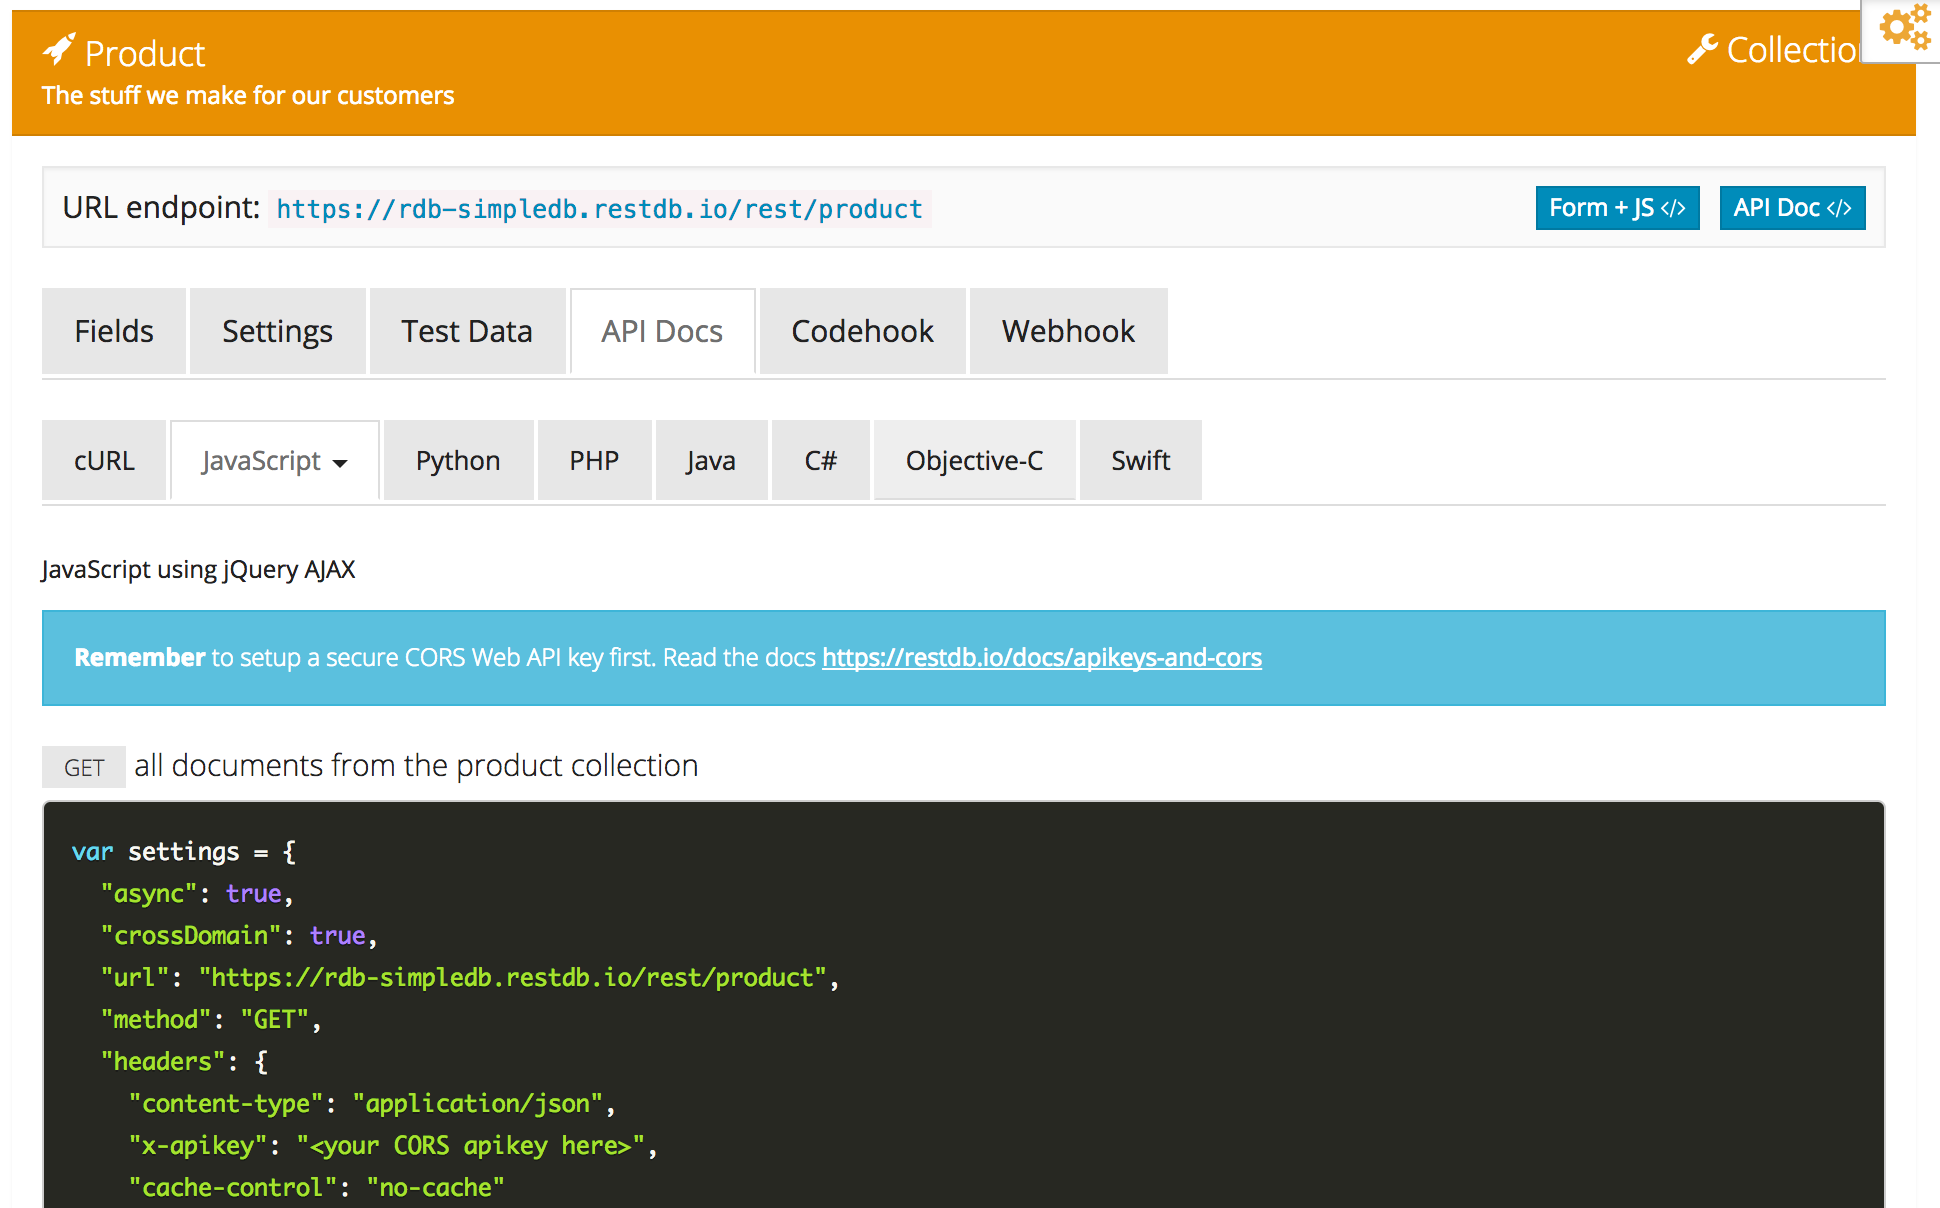Open the Webhook tab
The width and height of the screenshot is (1940, 1208).
click(x=1068, y=331)
